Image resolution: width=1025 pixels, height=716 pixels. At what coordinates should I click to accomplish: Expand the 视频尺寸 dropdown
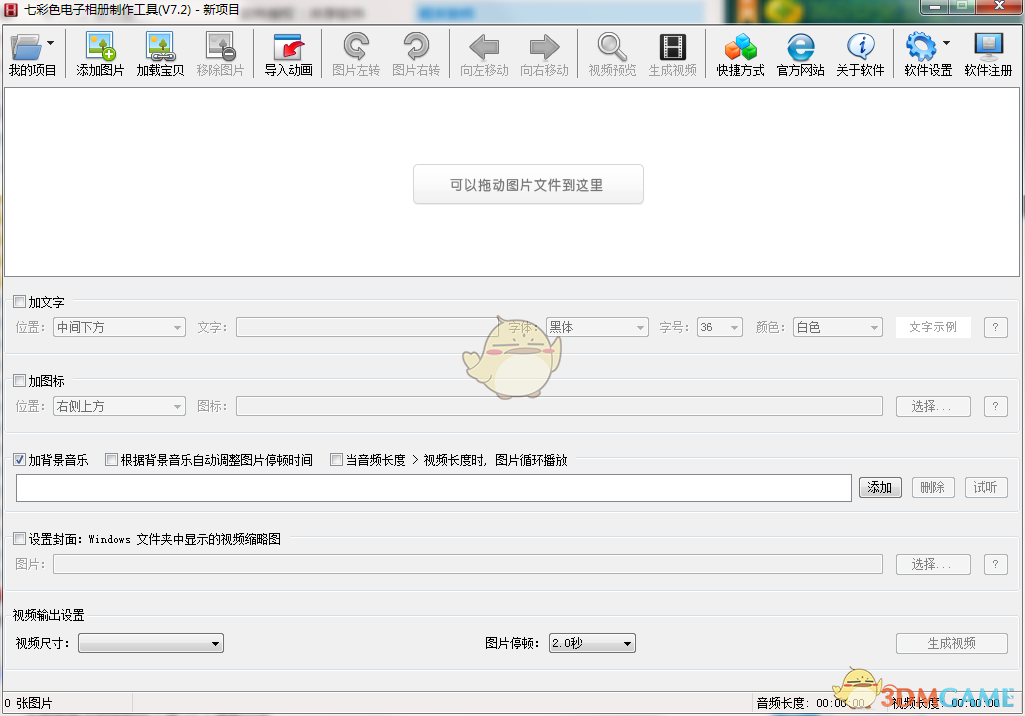tap(151, 643)
